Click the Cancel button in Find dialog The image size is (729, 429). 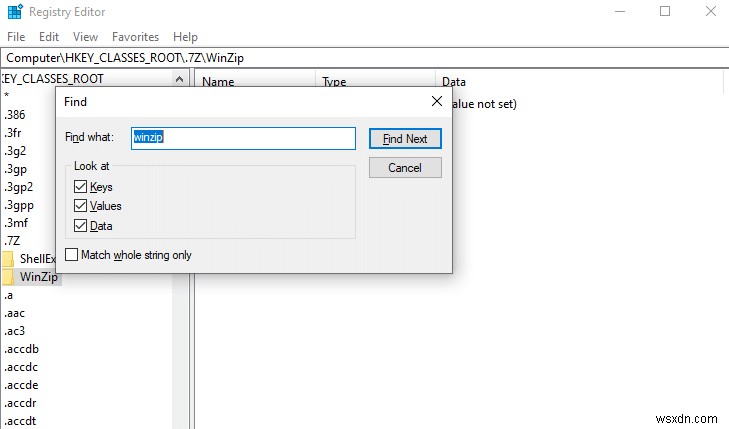pyautogui.click(x=405, y=168)
